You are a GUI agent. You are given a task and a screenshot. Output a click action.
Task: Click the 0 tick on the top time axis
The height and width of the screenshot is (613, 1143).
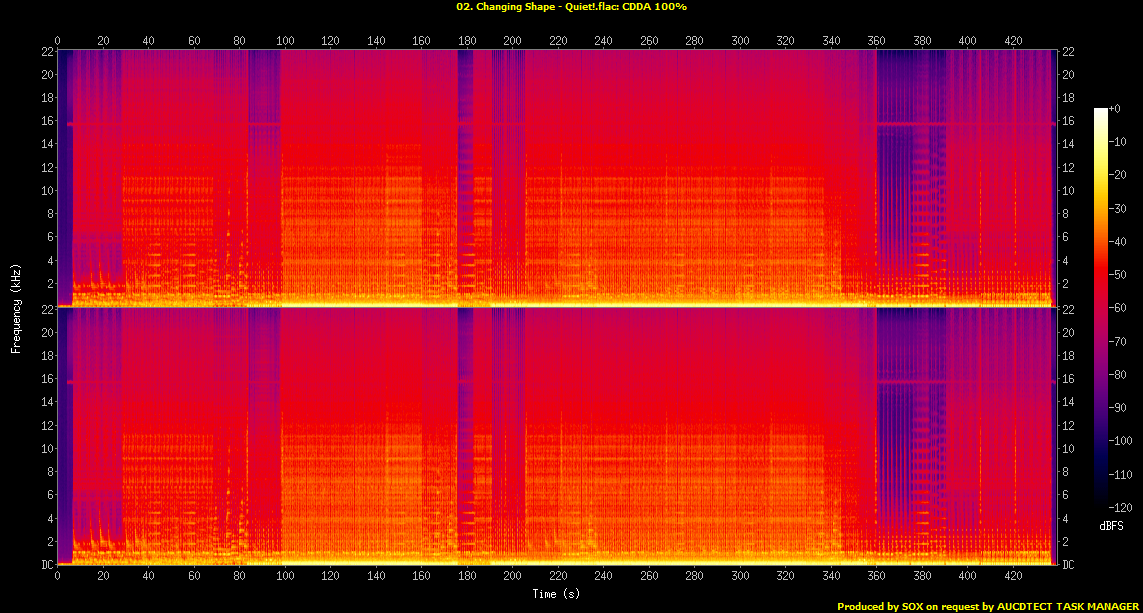58,39
